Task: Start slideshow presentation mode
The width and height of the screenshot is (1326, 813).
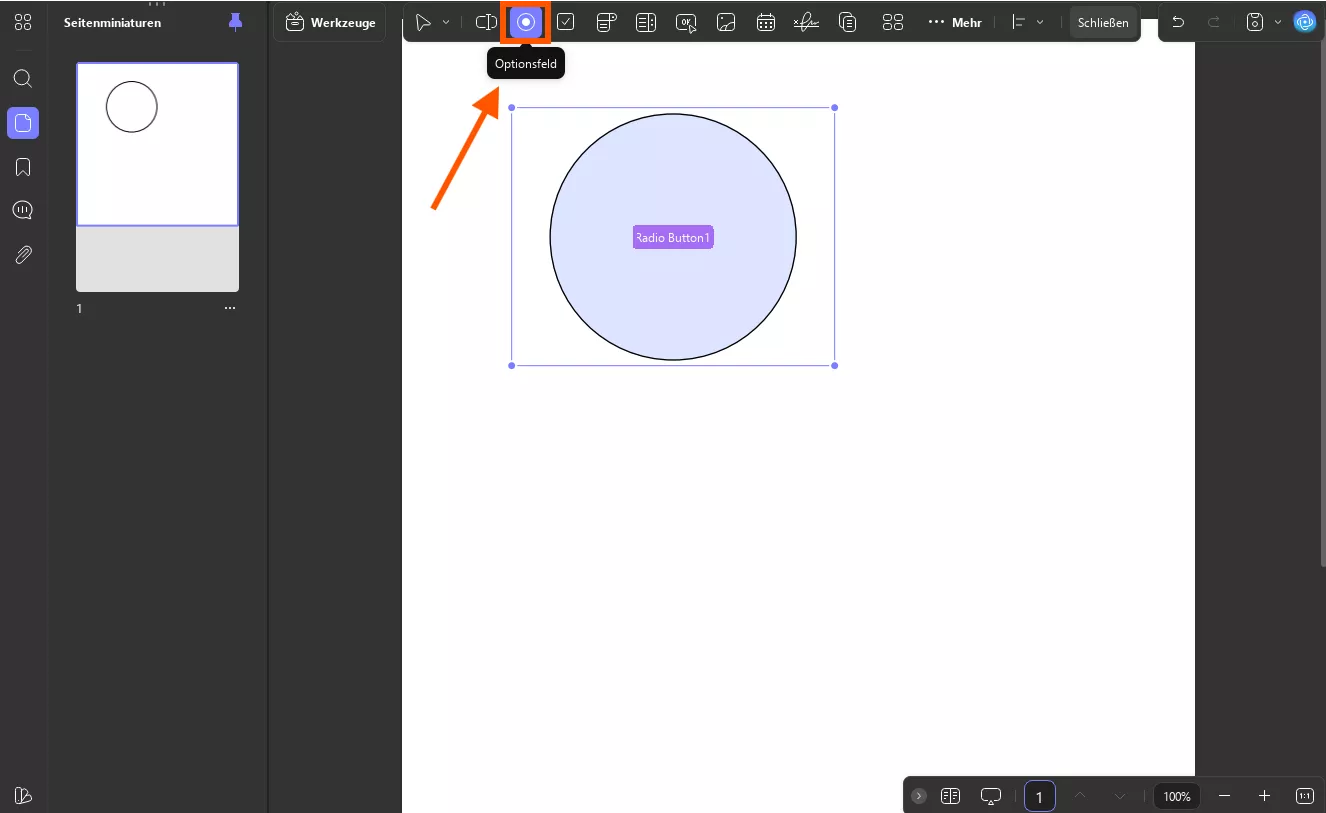Action: point(991,796)
